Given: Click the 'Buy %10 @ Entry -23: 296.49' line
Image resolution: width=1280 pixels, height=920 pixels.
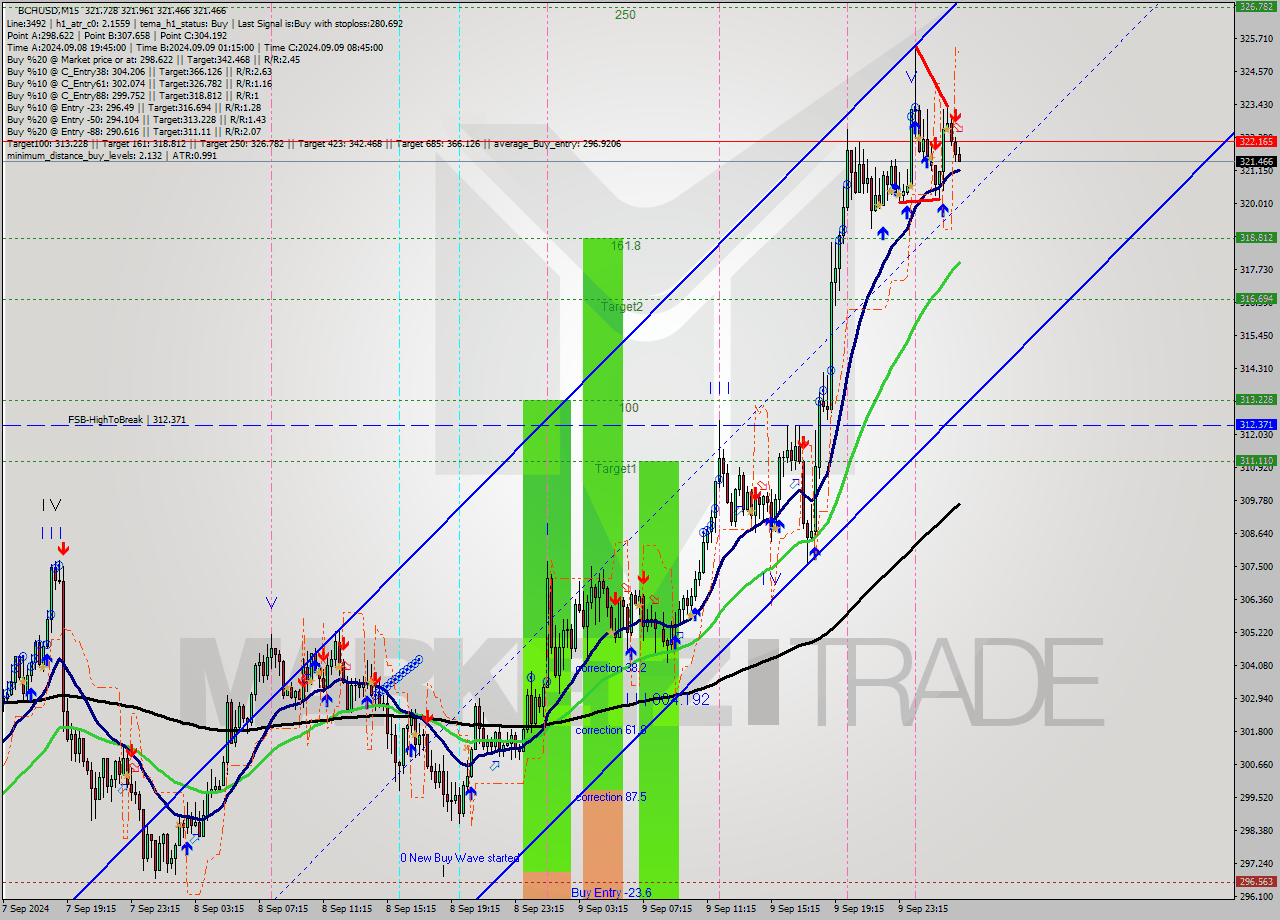Looking at the screenshot, I should 134,107.
